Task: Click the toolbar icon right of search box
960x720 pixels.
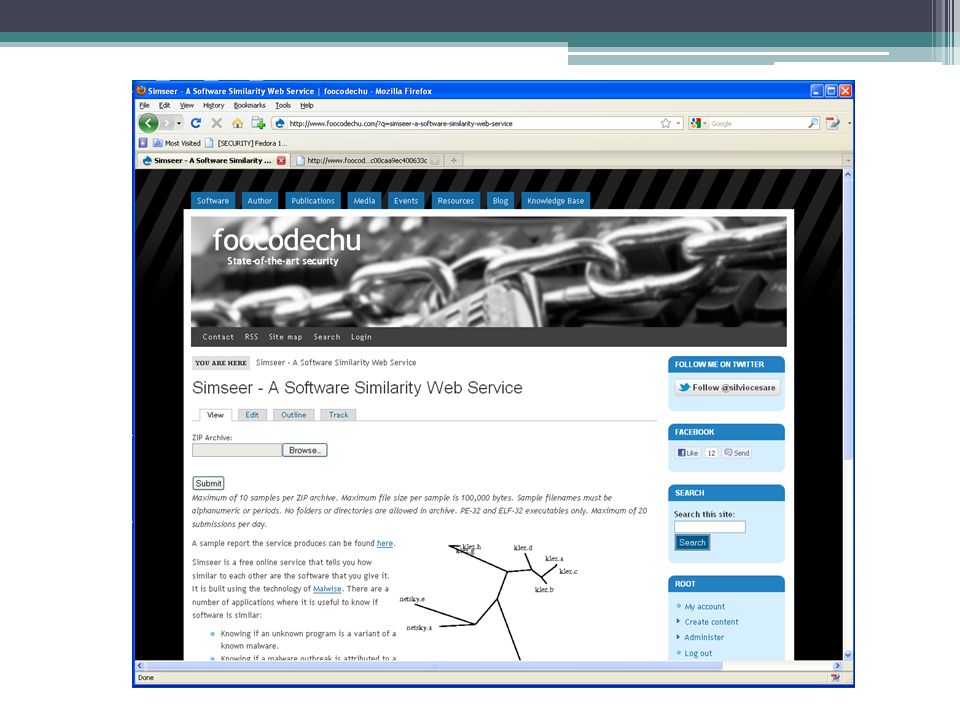Action: (832, 123)
